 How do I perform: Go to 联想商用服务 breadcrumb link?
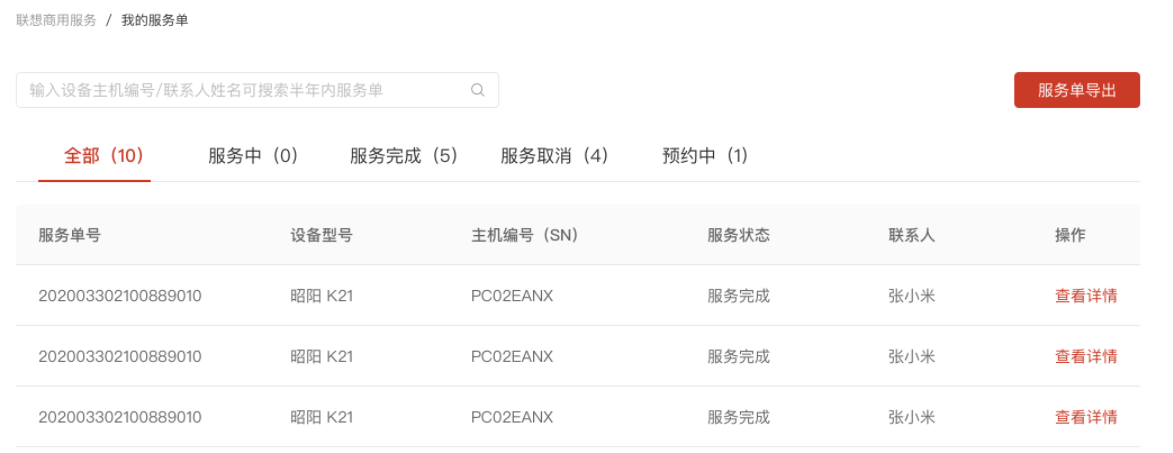56,20
